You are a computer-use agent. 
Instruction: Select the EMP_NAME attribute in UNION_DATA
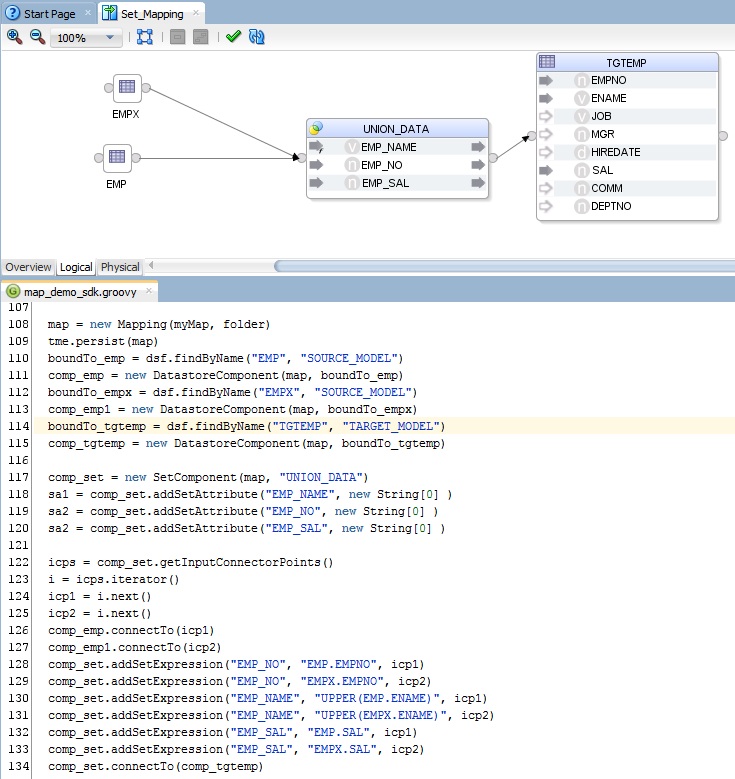tap(388, 147)
